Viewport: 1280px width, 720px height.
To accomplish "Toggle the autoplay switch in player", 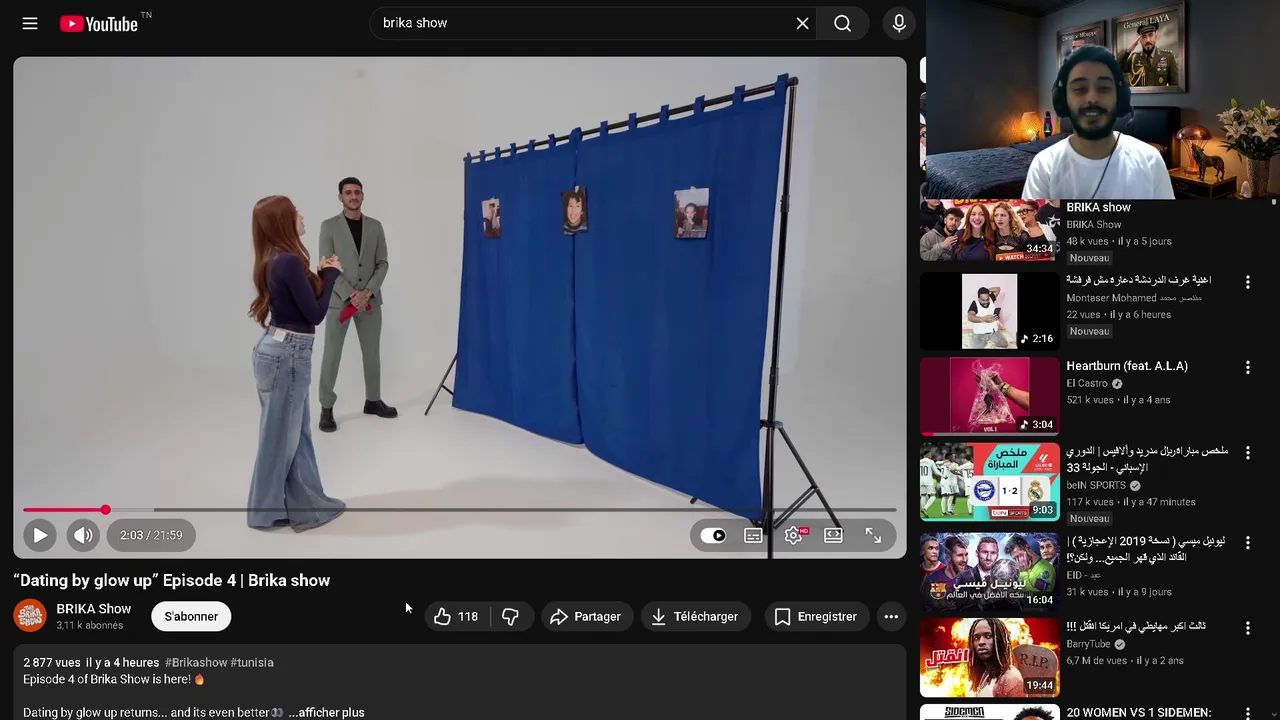I will (713, 535).
